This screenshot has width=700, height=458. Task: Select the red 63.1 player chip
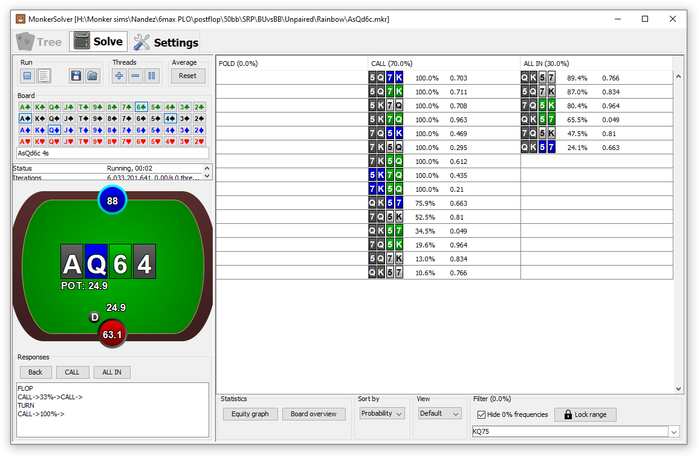click(112, 334)
